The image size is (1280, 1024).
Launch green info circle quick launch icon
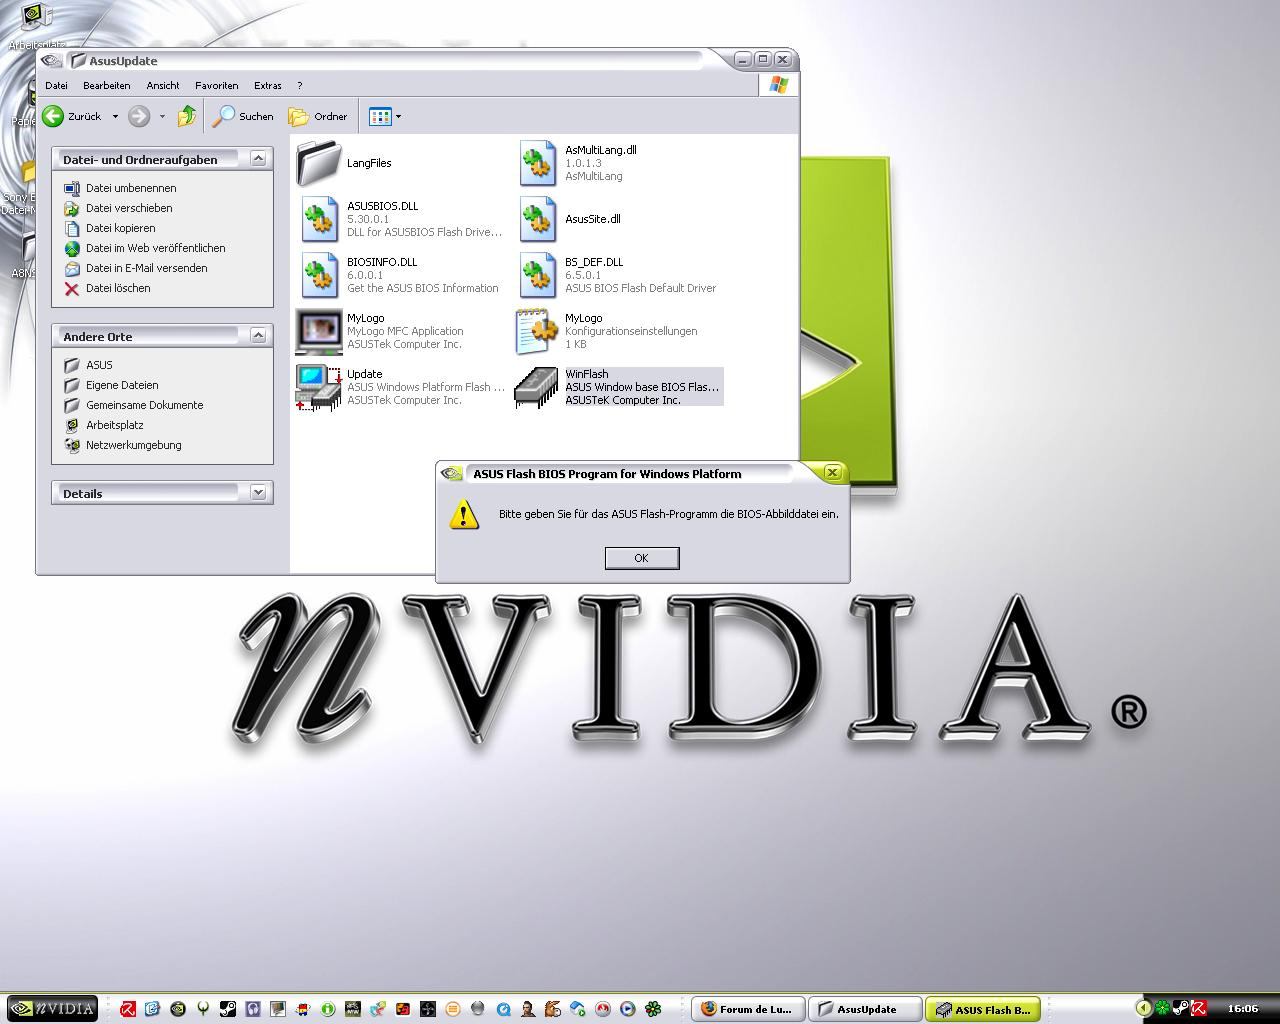(x=328, y=1009)
